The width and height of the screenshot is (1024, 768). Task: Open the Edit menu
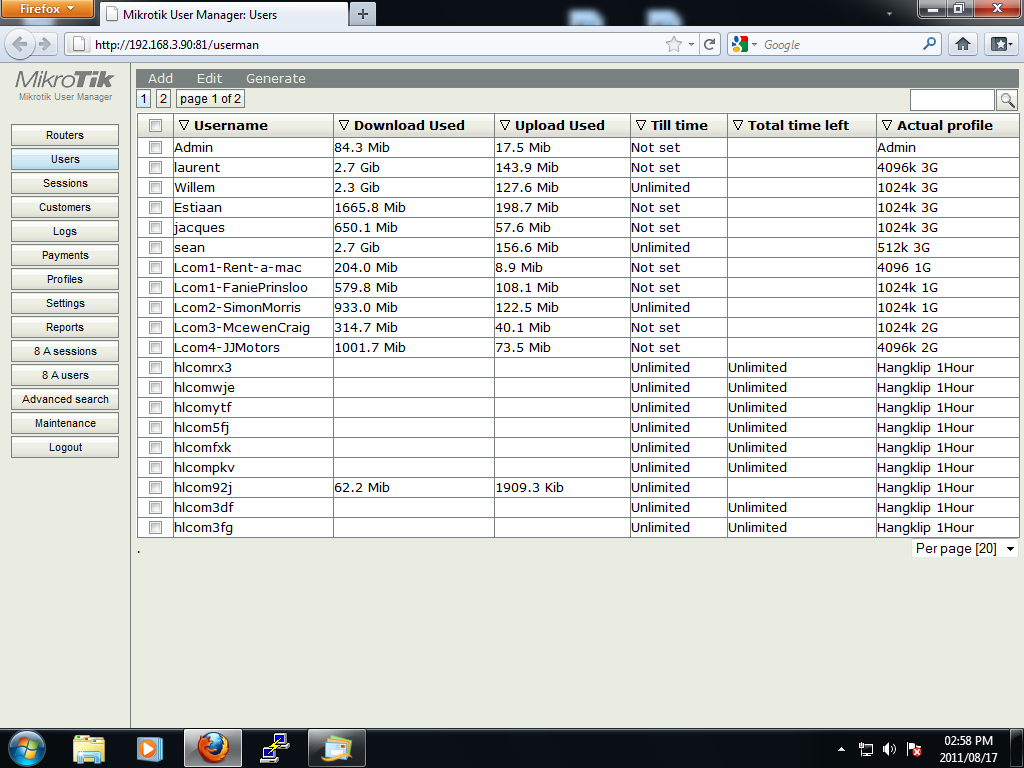(209, 78)
